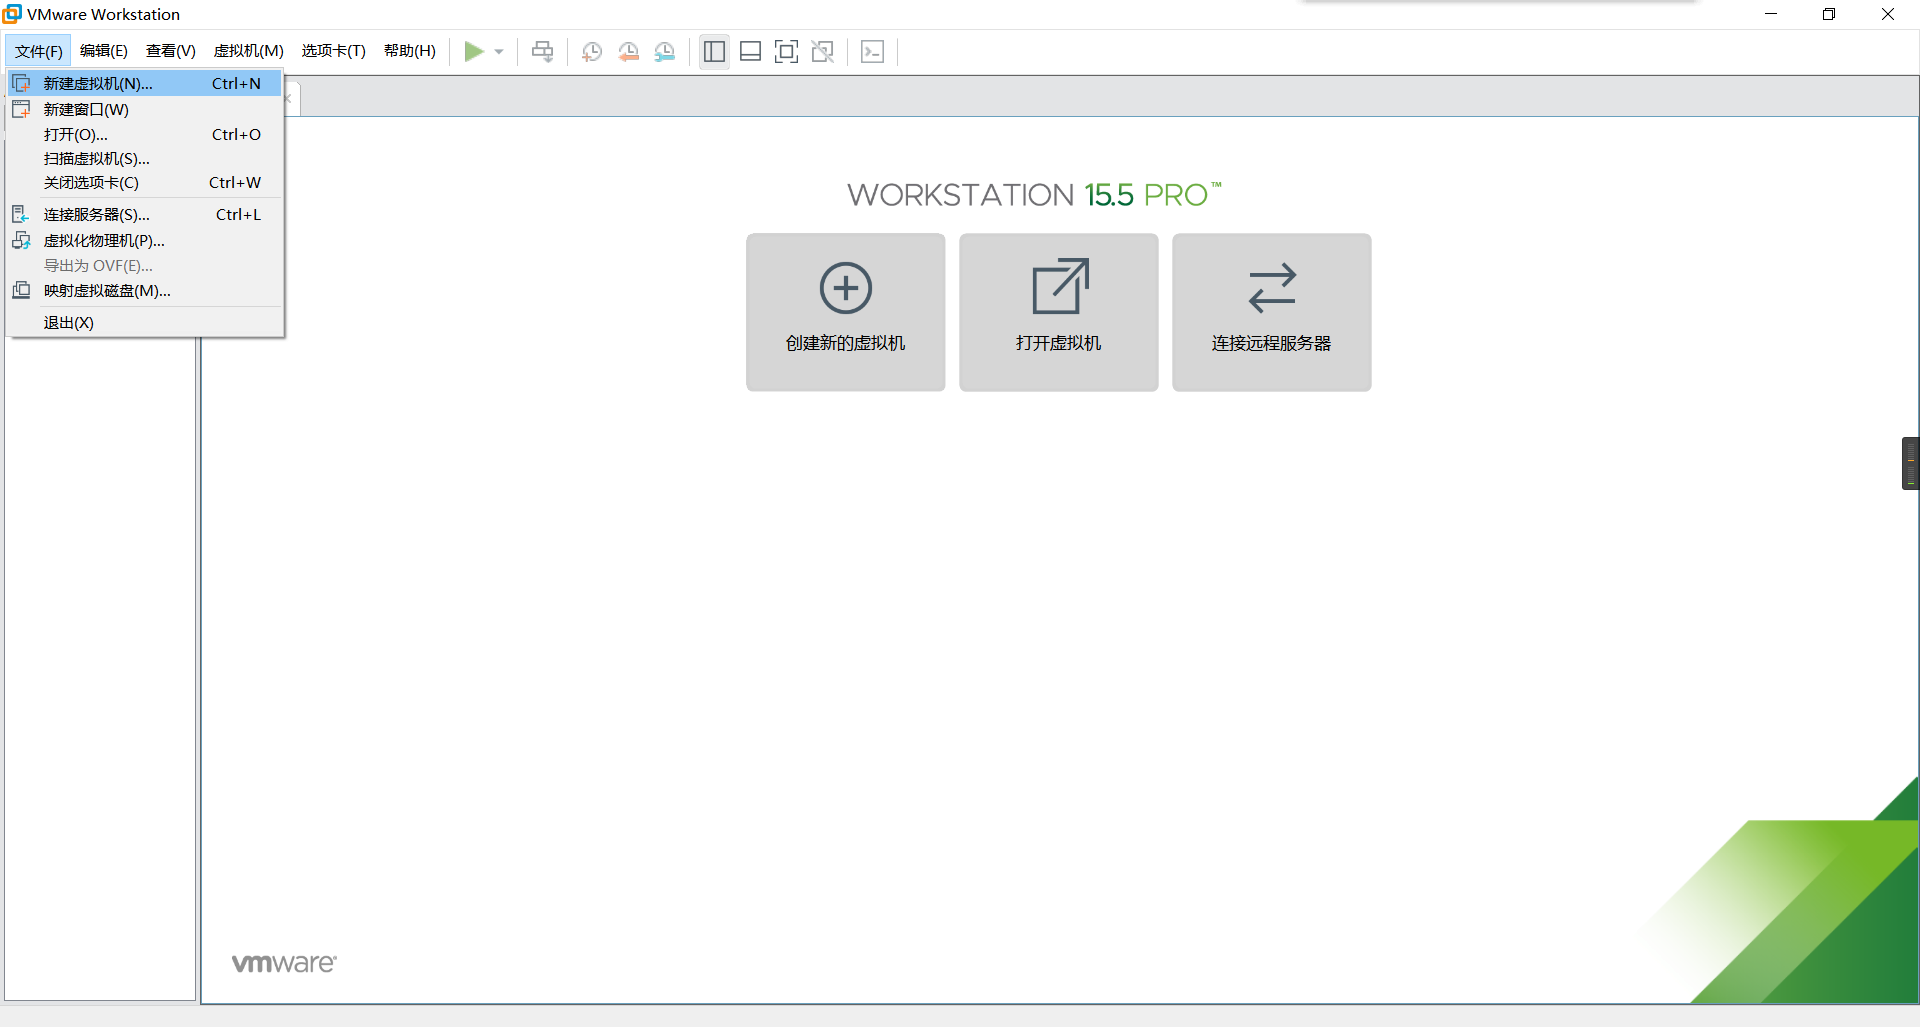
Task: Open the console view icon
Action: point(872,51)
